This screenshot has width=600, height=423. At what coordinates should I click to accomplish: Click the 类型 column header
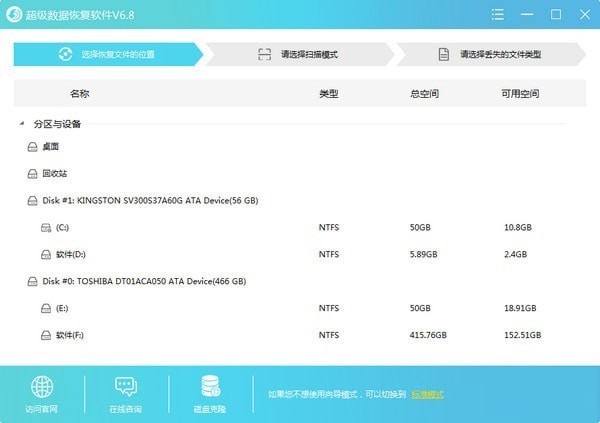coord(329,93)
